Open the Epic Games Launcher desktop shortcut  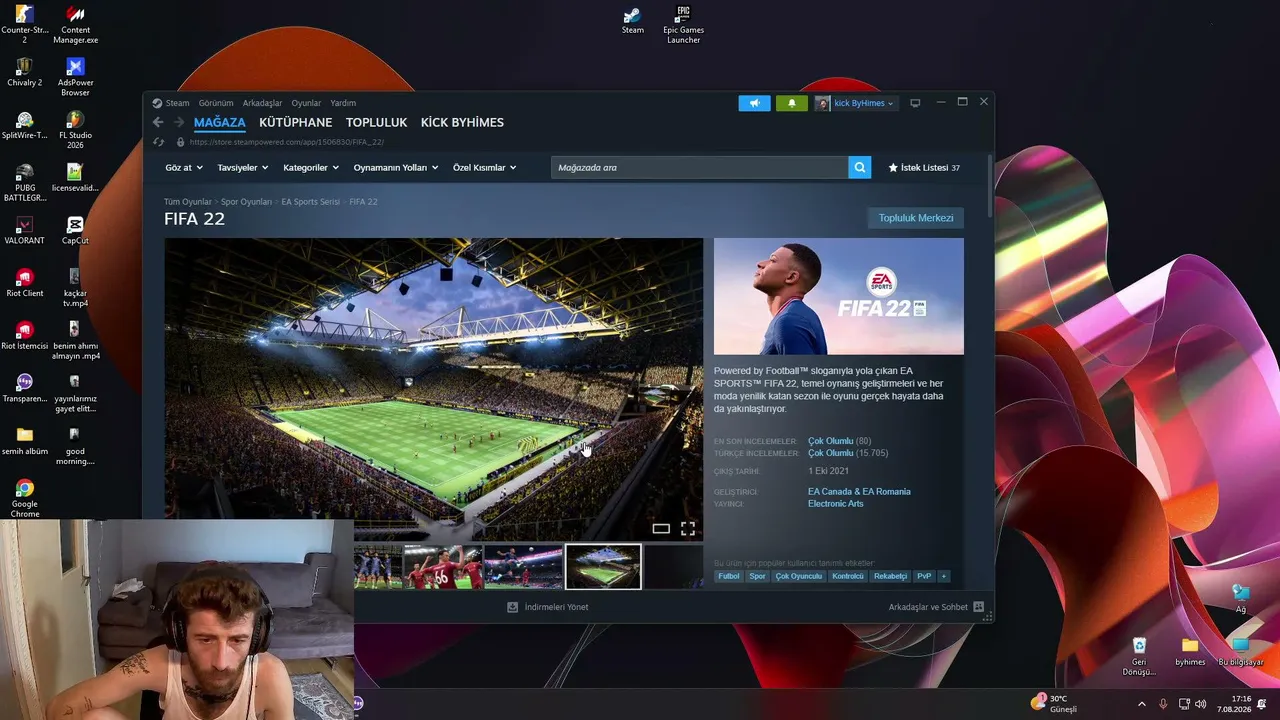(x=684, y=24)
